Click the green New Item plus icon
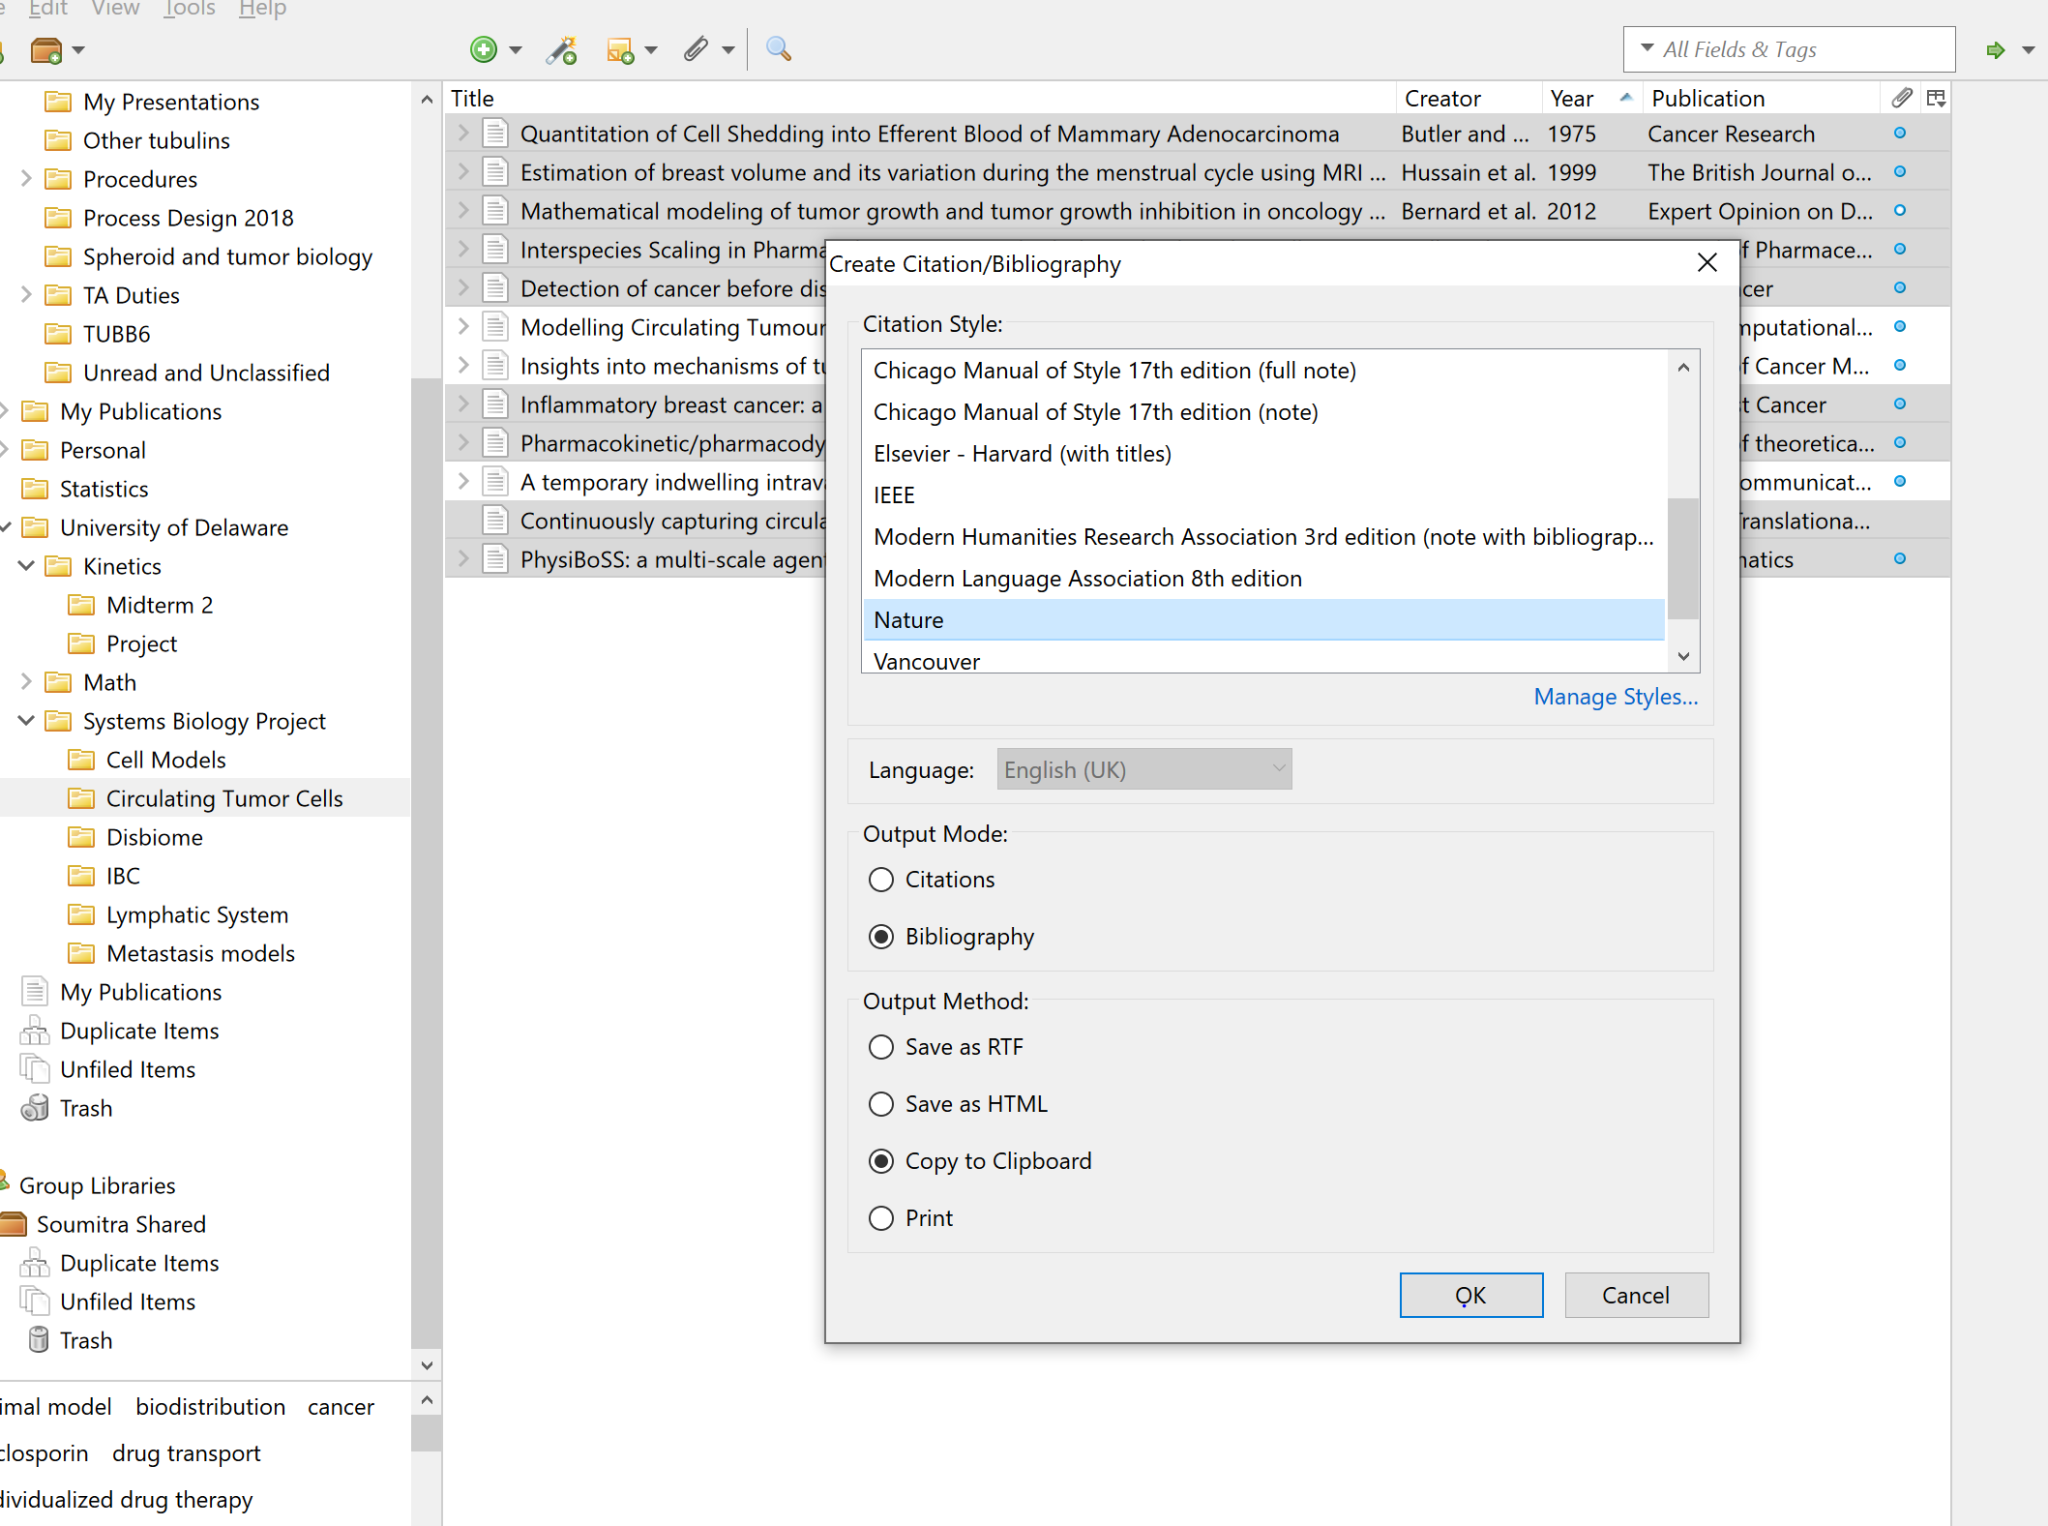2048x1526 pixels. point(484,49)
